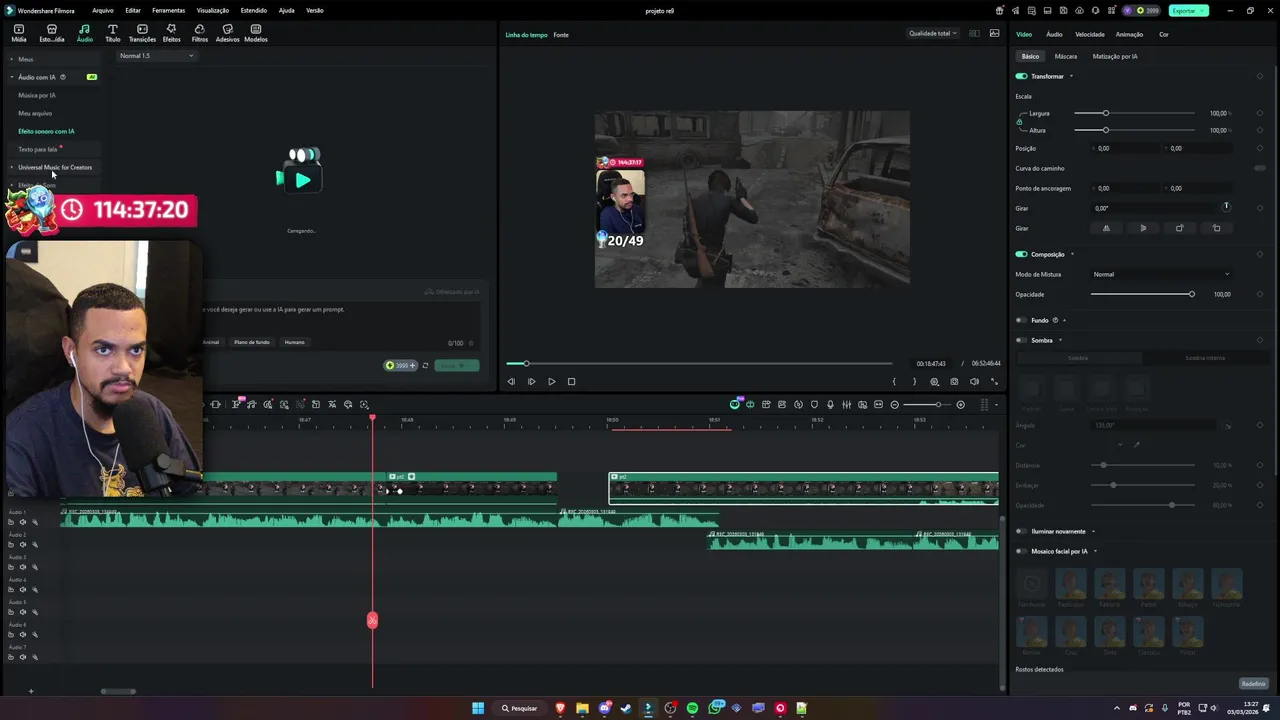Expand the Sombra section arrow
The width and height of the screenshot is (1280, 720).
click(1059, 340)
